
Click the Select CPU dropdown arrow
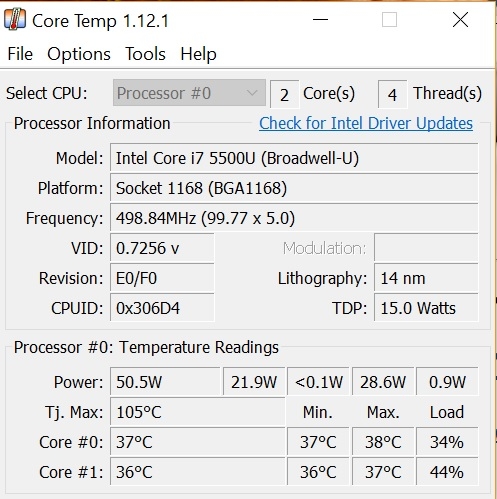click(252, 93)
